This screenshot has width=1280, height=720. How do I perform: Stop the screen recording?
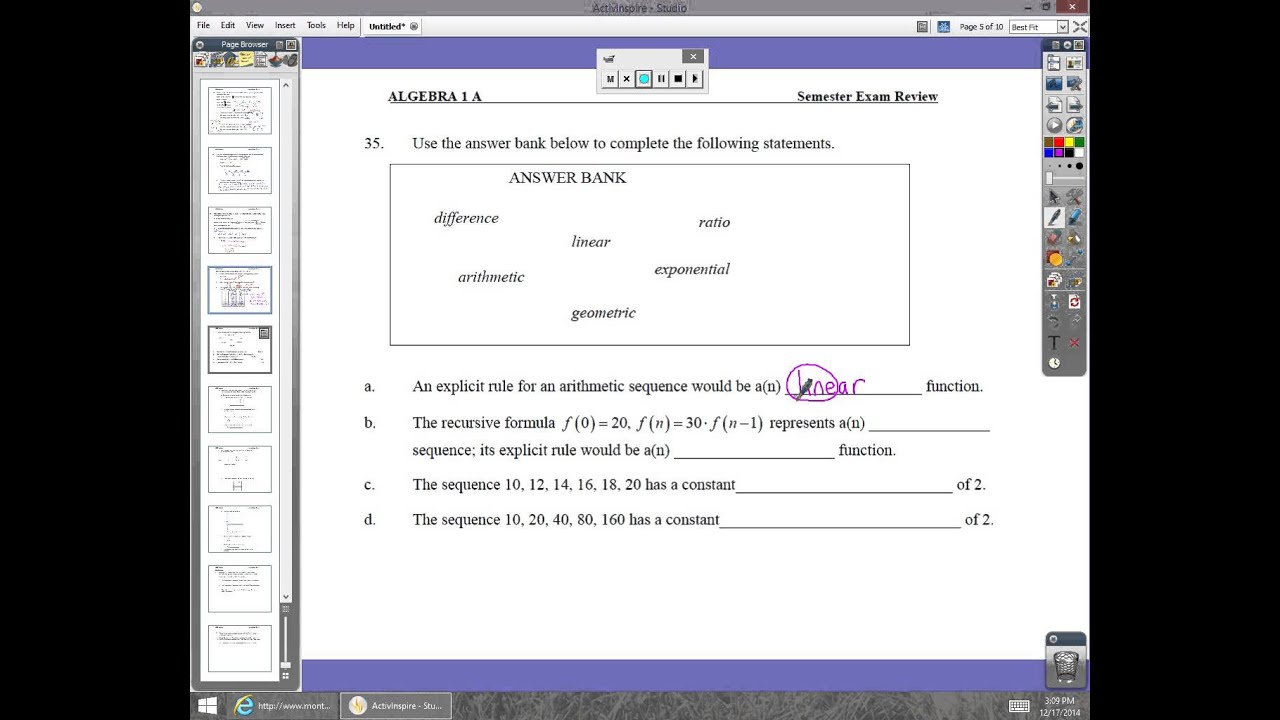[678, 78]
